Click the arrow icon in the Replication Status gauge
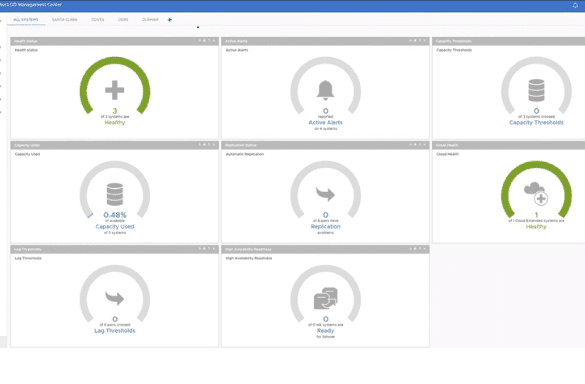 click(325, 194)
